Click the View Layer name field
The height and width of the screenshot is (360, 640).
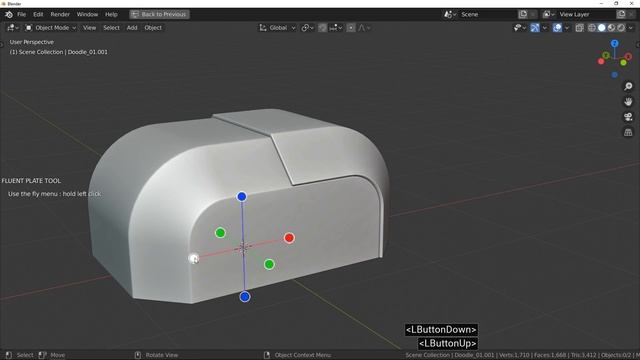586,14
